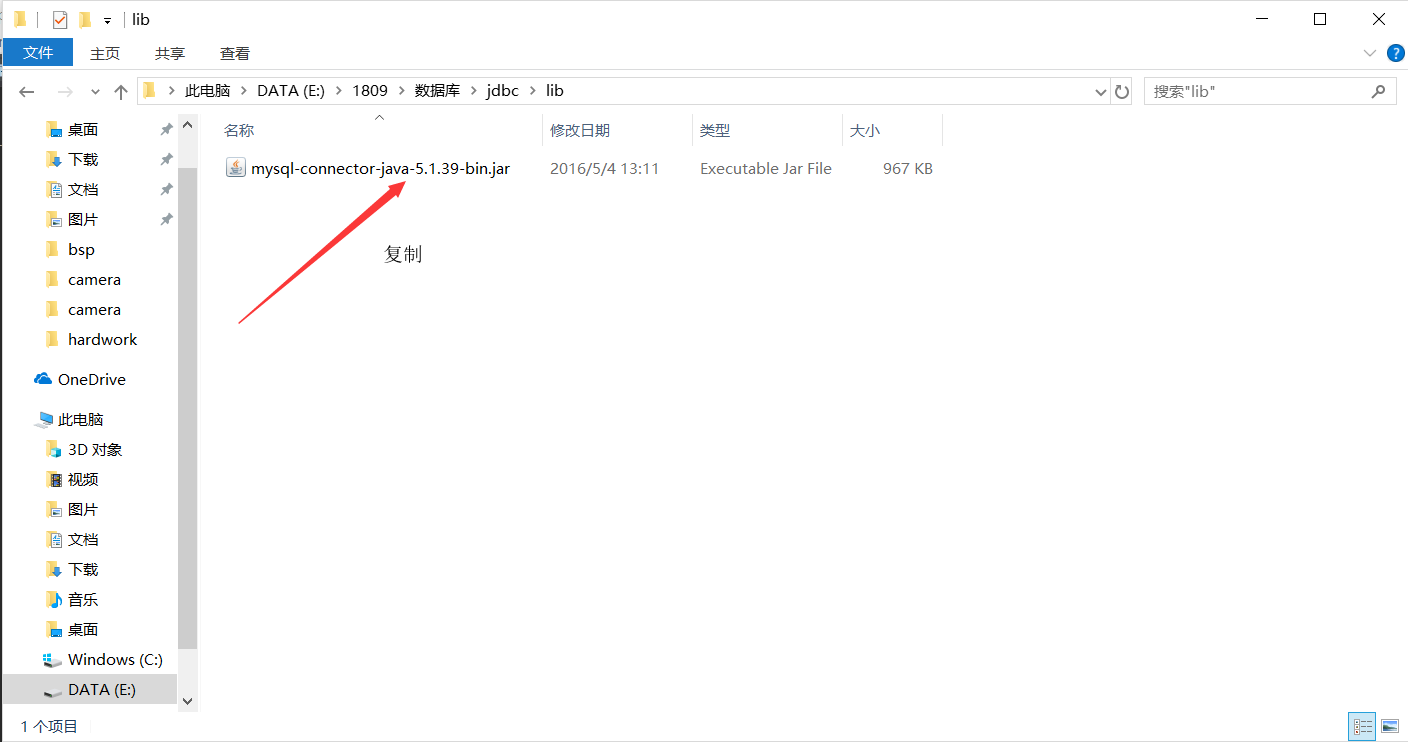Click the Executable Jar File type cell
Screen dimensions: 1408x742
pos(766,169)
